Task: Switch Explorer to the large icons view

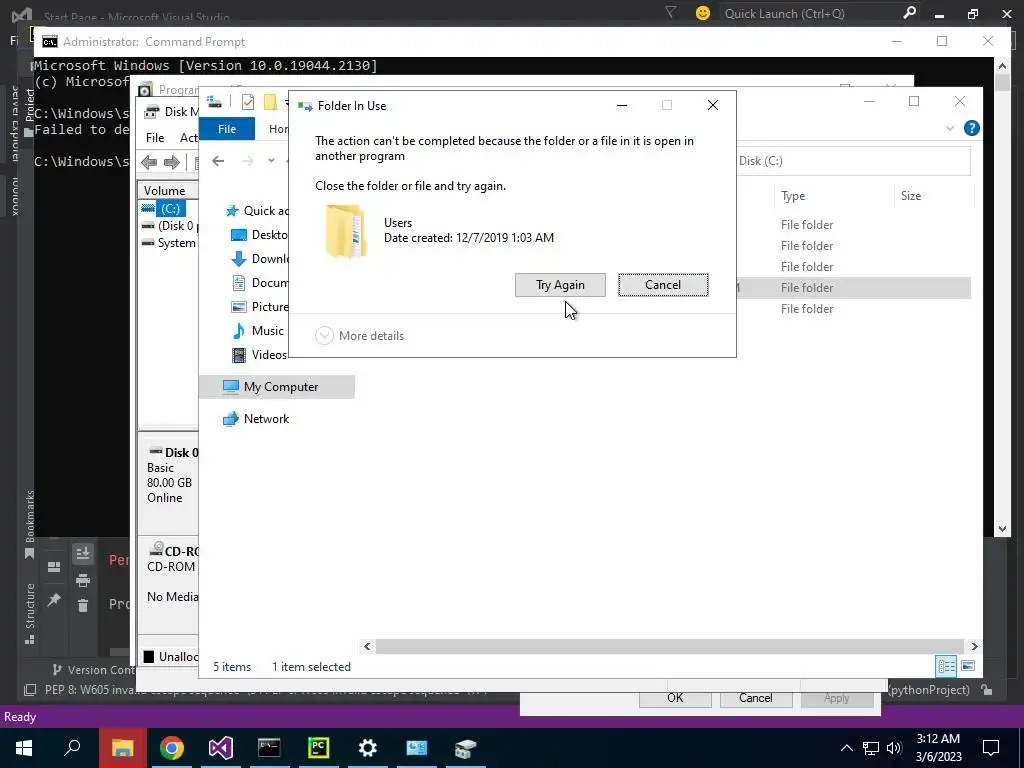Action: coord(968,666)
